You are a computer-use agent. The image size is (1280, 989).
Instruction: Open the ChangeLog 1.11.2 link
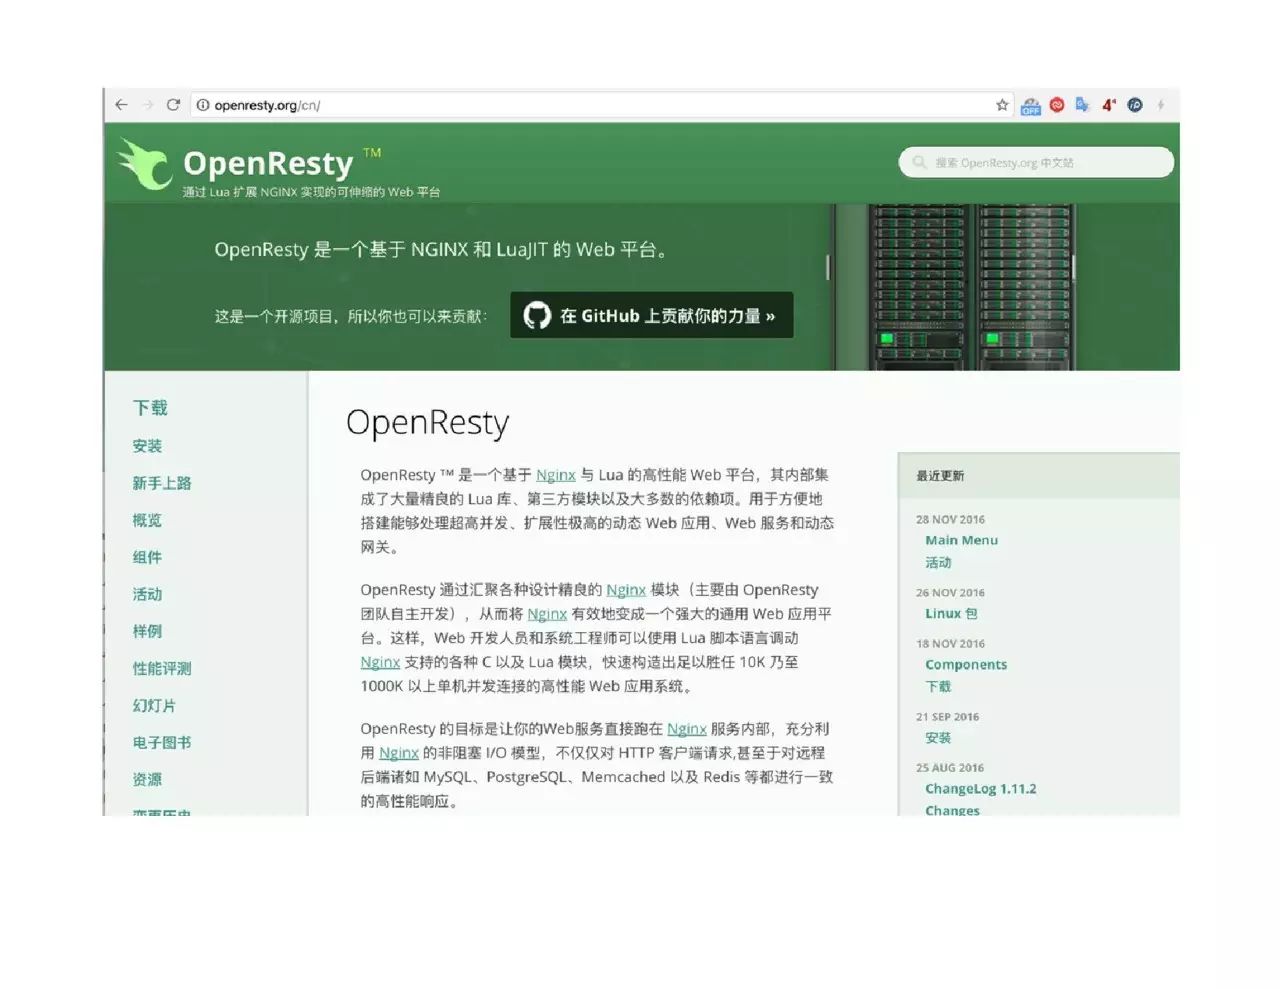(981, 789)
